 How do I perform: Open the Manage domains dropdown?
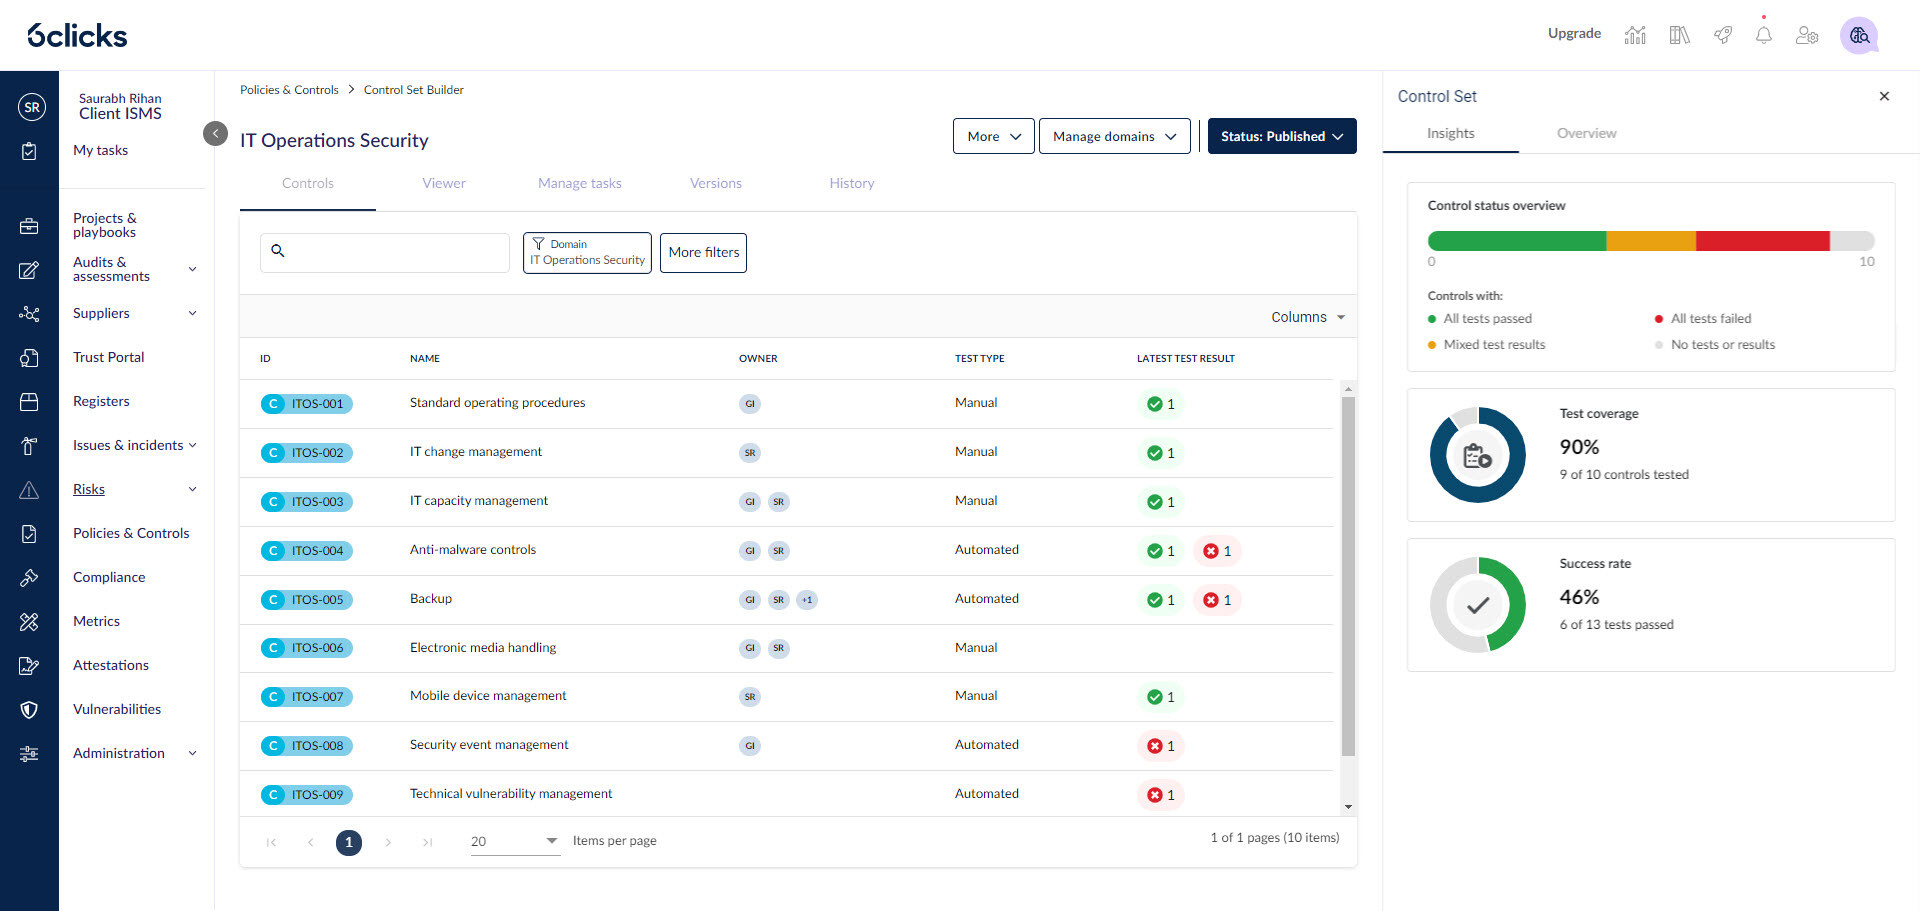click(x=1114, y=136)
